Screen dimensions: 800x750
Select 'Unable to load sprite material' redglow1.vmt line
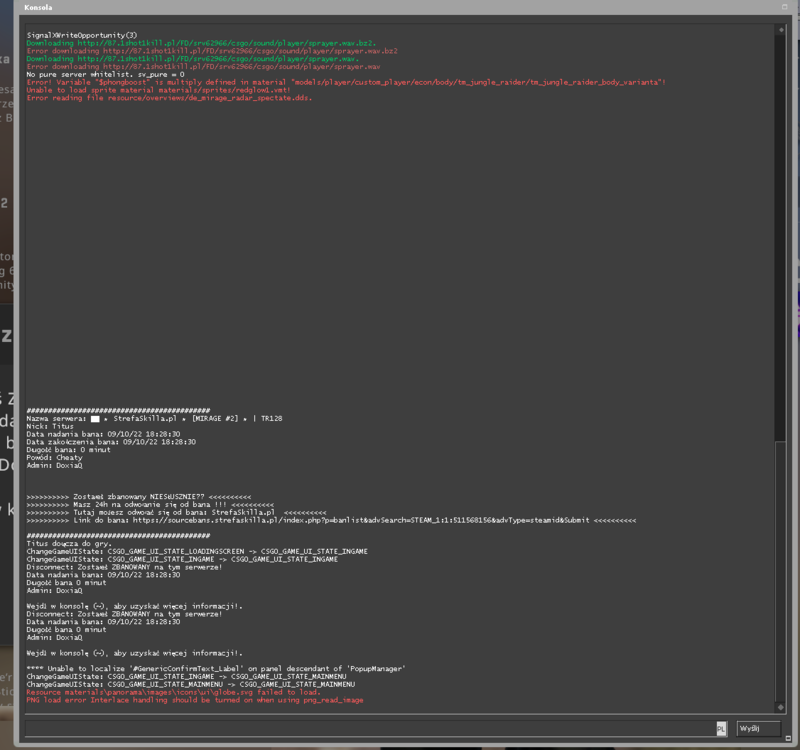159,90
